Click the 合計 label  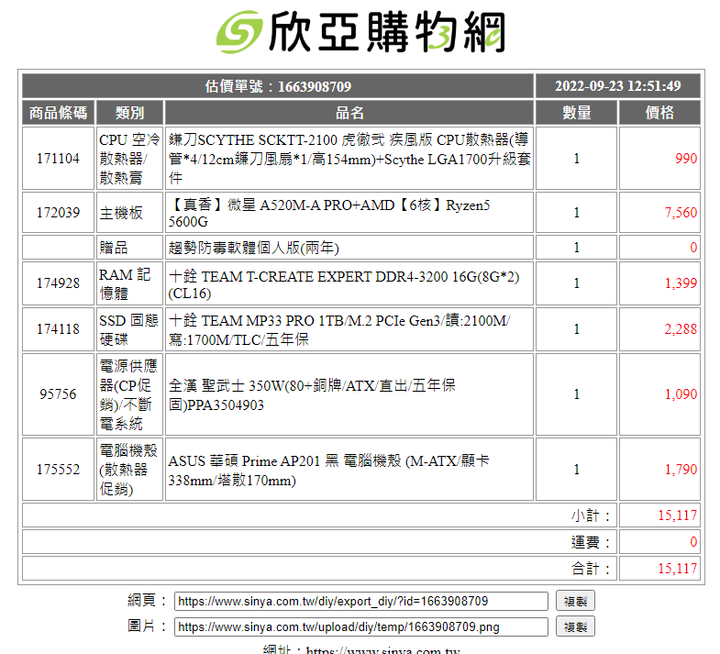point(591,569)
